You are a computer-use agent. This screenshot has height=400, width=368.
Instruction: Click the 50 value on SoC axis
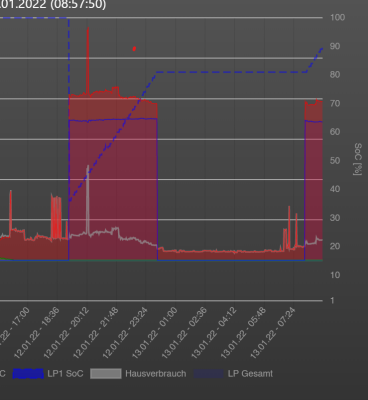click(335, 161)
